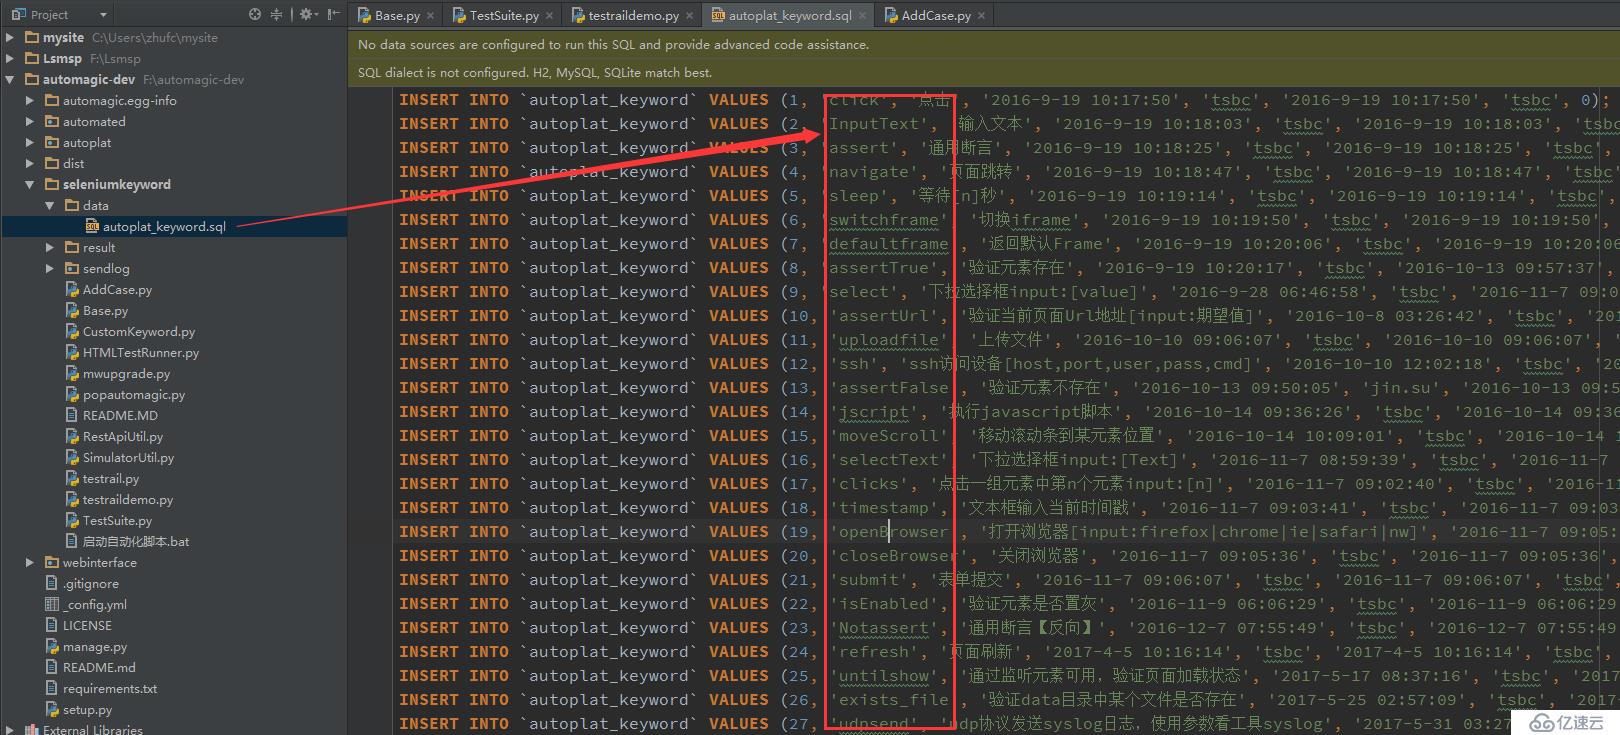The width and height of the screenshot is (1620, 735).
Task: Select autoplat_keyword.sql in project tree
Action: 164,226
